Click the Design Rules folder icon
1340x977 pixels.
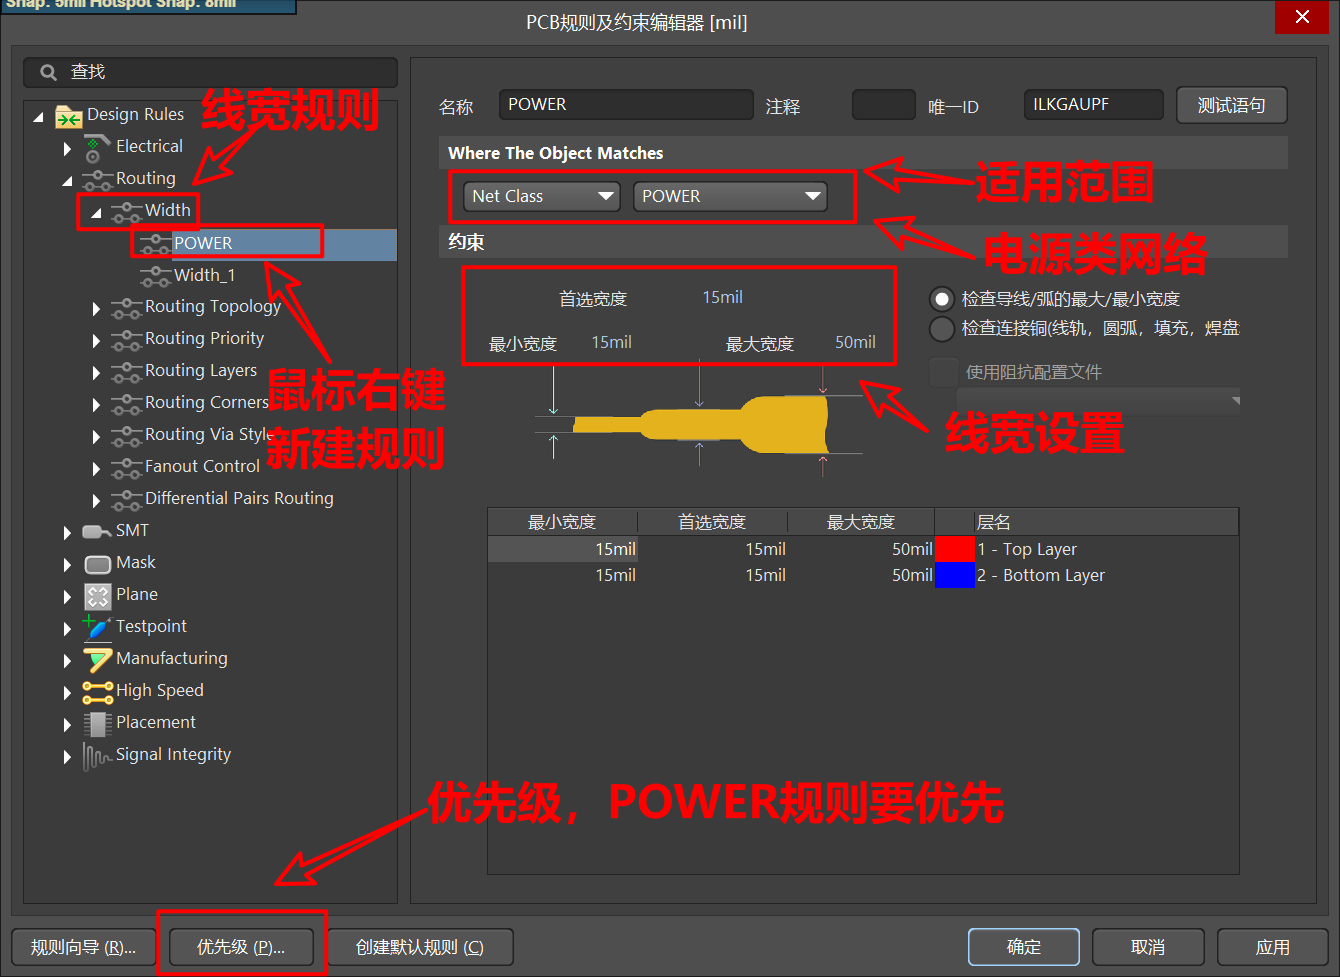click(x=68, y=116)
